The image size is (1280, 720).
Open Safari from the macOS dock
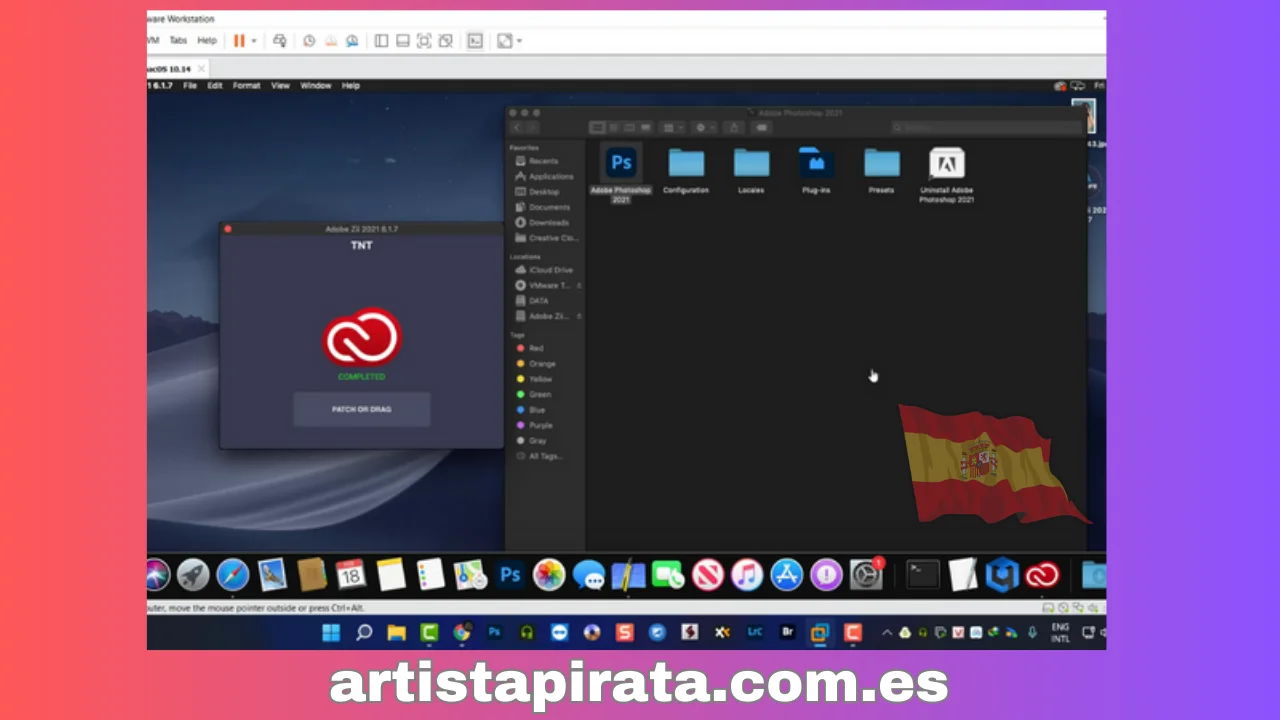[x=233, y=574]
